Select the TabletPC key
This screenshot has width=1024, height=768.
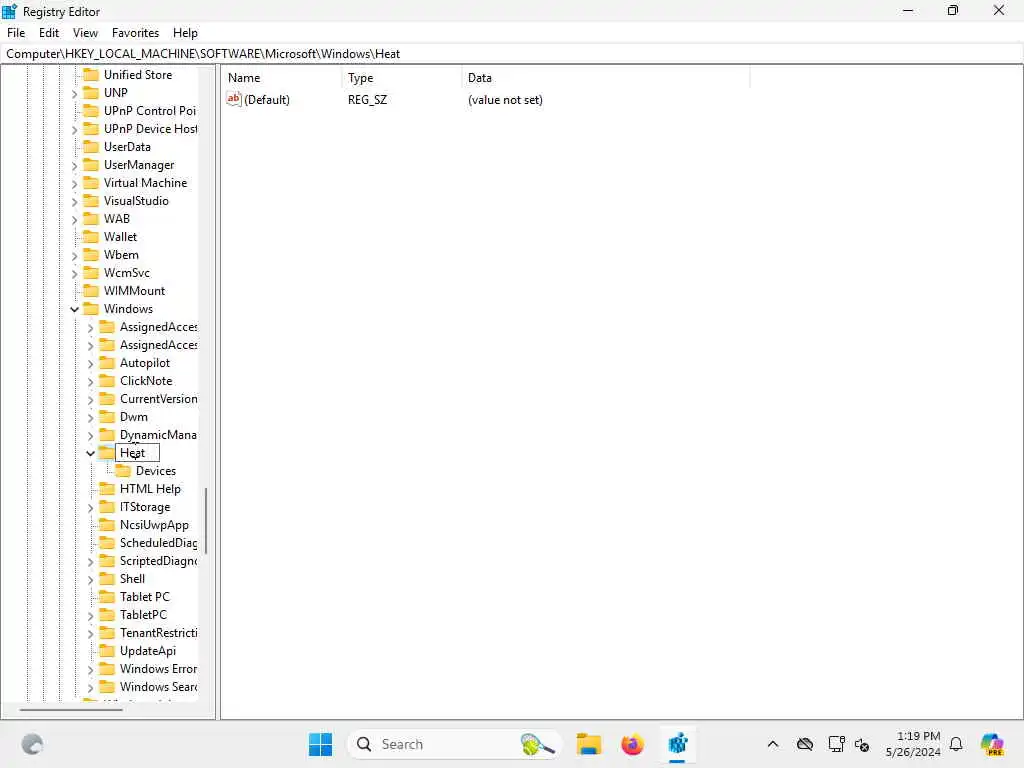[x=143, y=615]
